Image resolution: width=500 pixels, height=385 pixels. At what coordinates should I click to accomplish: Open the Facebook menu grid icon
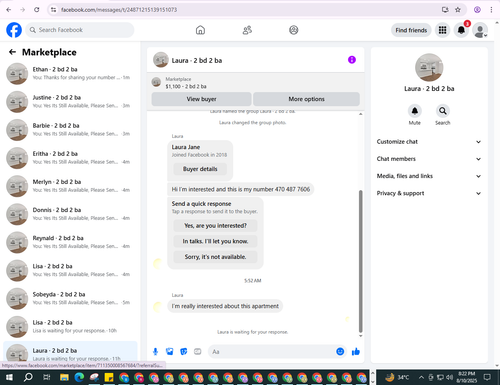point(442,30)
